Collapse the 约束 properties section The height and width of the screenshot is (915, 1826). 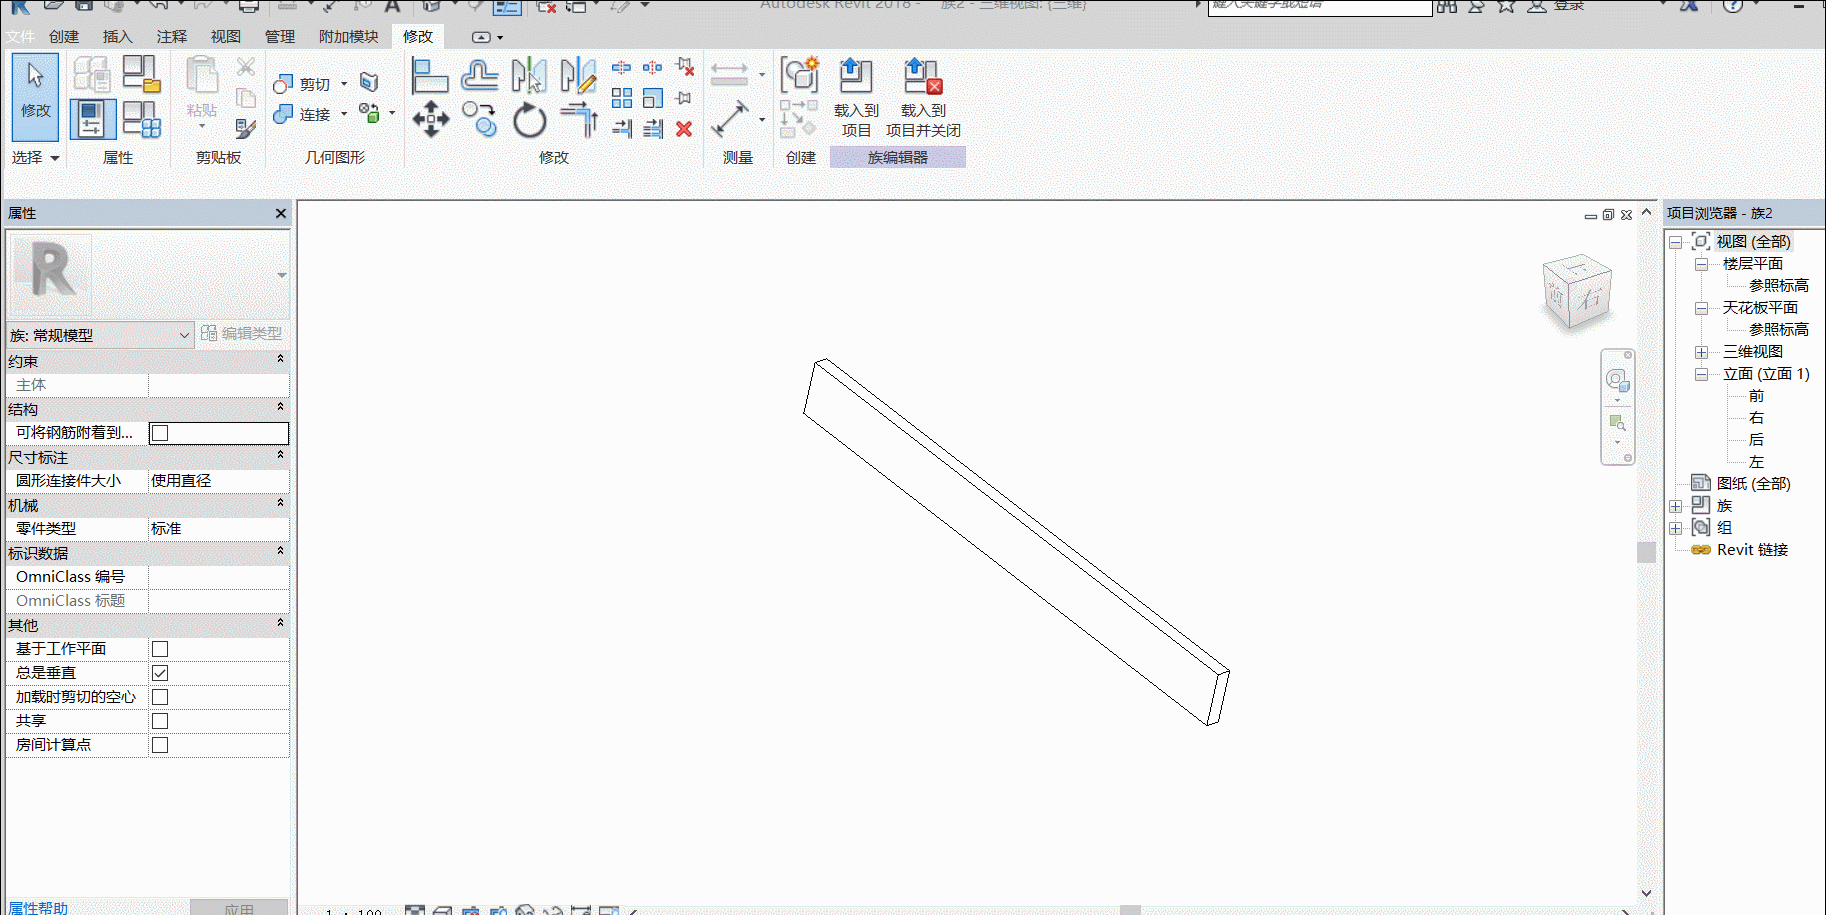coord(280,360)
